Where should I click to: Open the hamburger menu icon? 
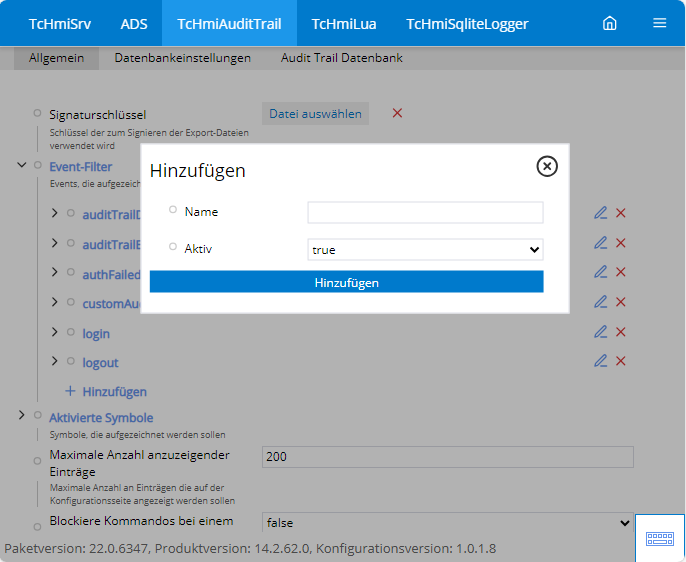(659, 23)
